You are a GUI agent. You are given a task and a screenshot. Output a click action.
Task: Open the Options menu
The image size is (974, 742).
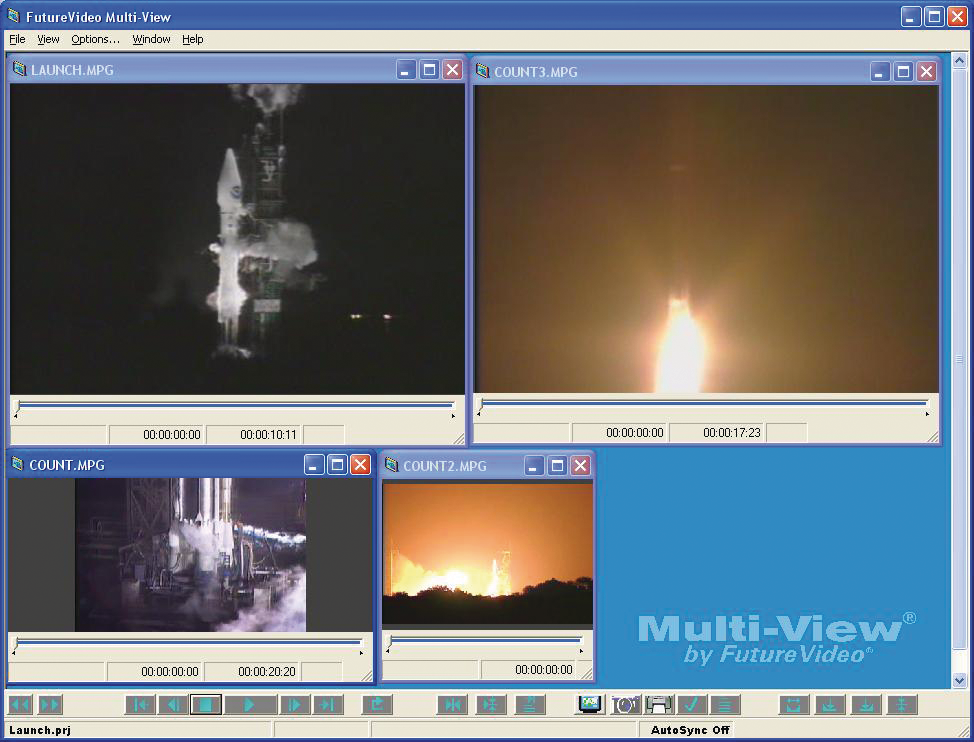point(95,39)
